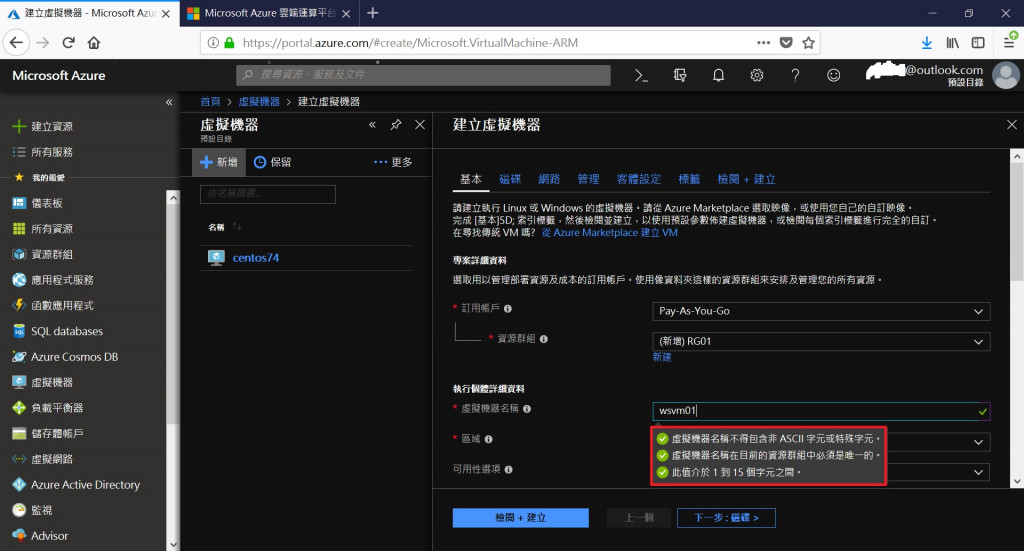This screenshot has height=551, width=1024.
Task: Switch to the 磁碟 tab
Action: point(510,179)
